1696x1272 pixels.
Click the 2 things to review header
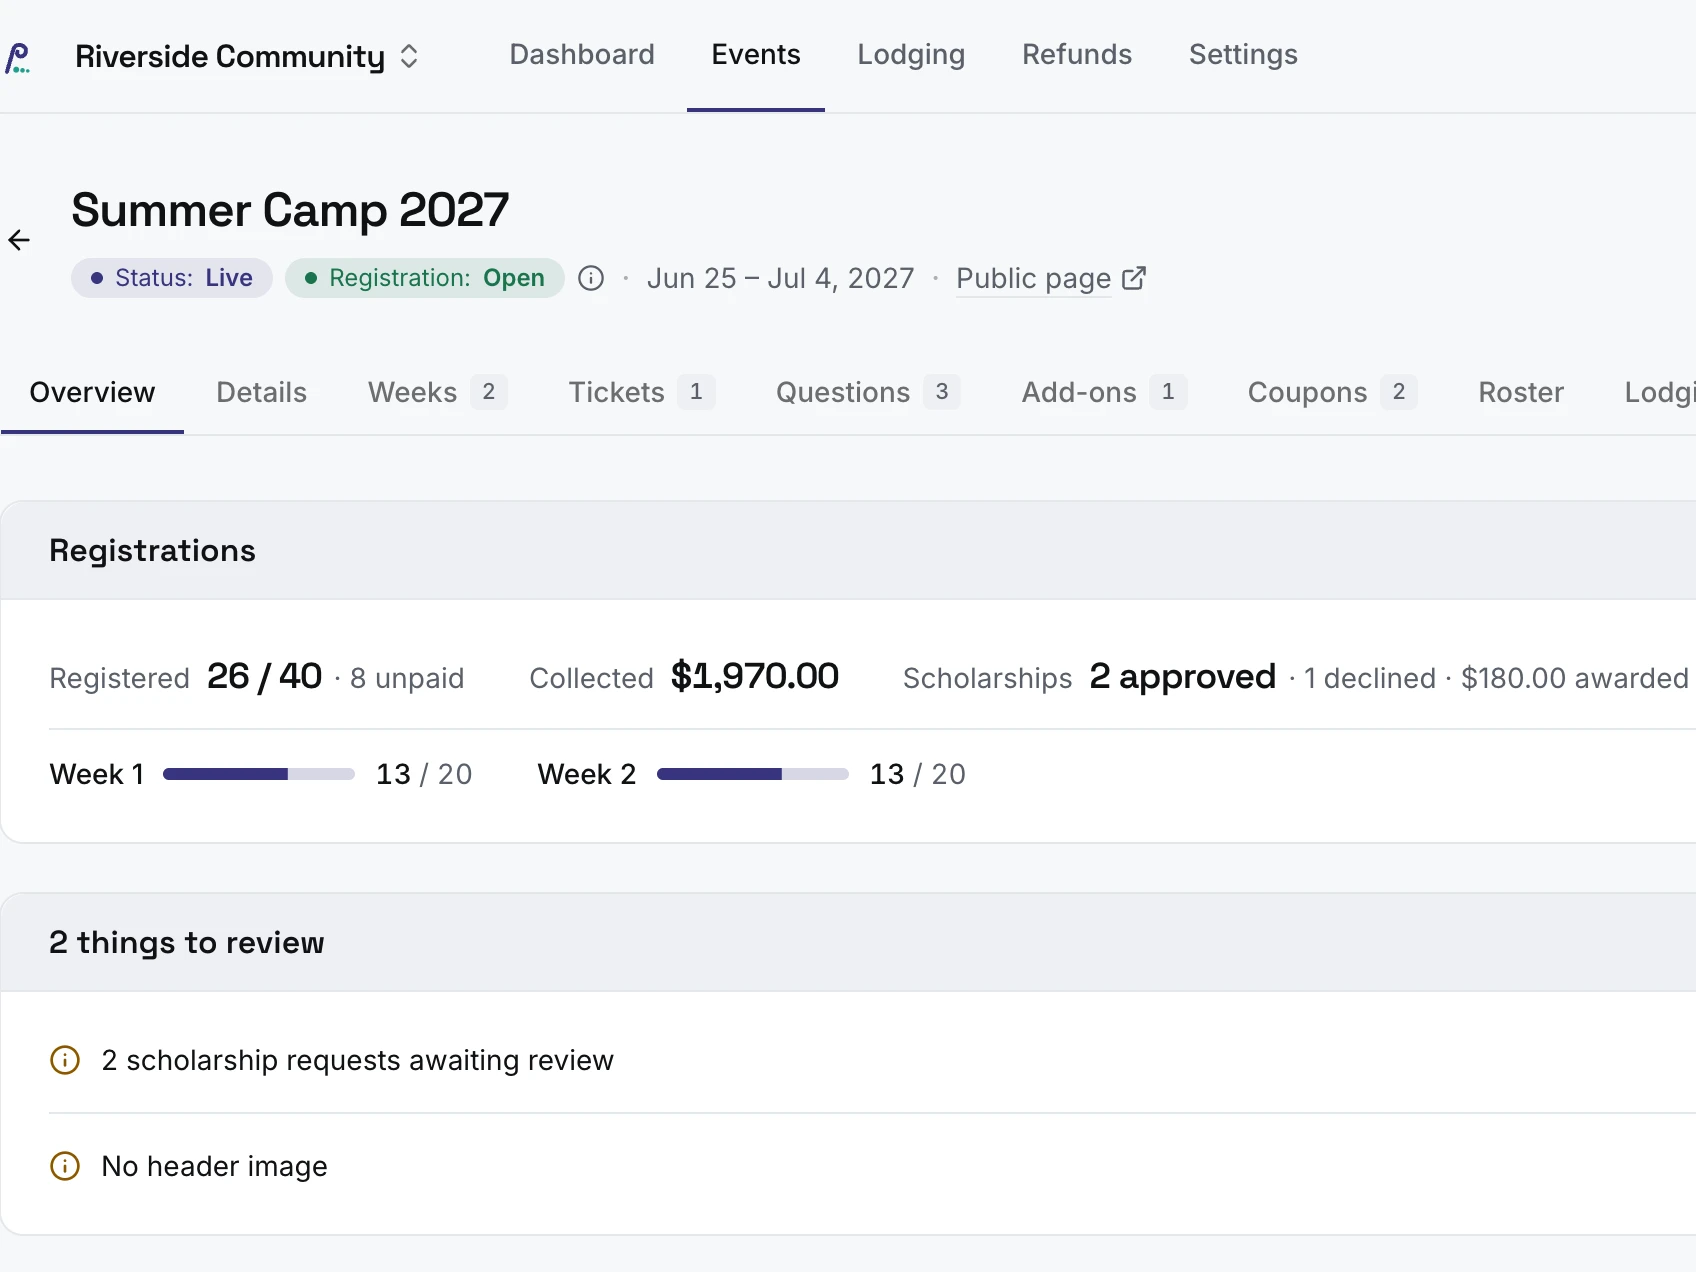click(x=187, y=942)
